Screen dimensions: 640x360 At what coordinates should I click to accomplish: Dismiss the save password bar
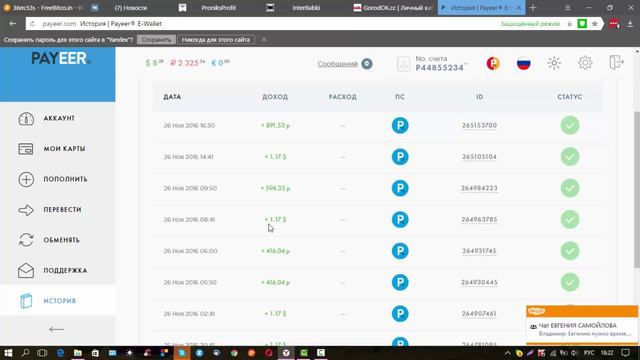(264, 40)
